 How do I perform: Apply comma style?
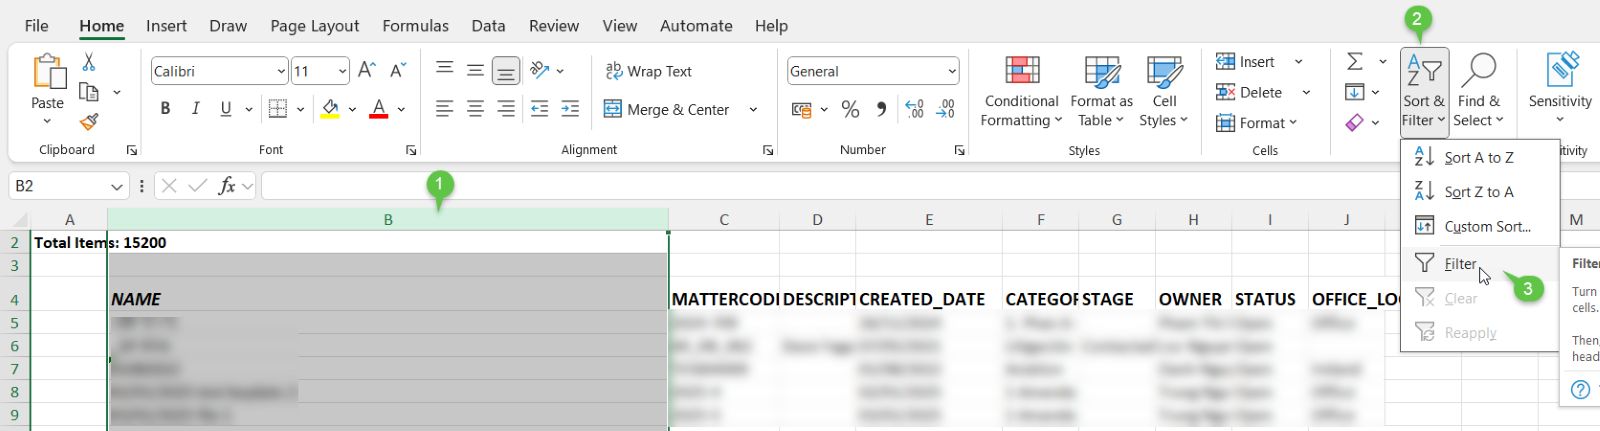[x=881, y=109]
